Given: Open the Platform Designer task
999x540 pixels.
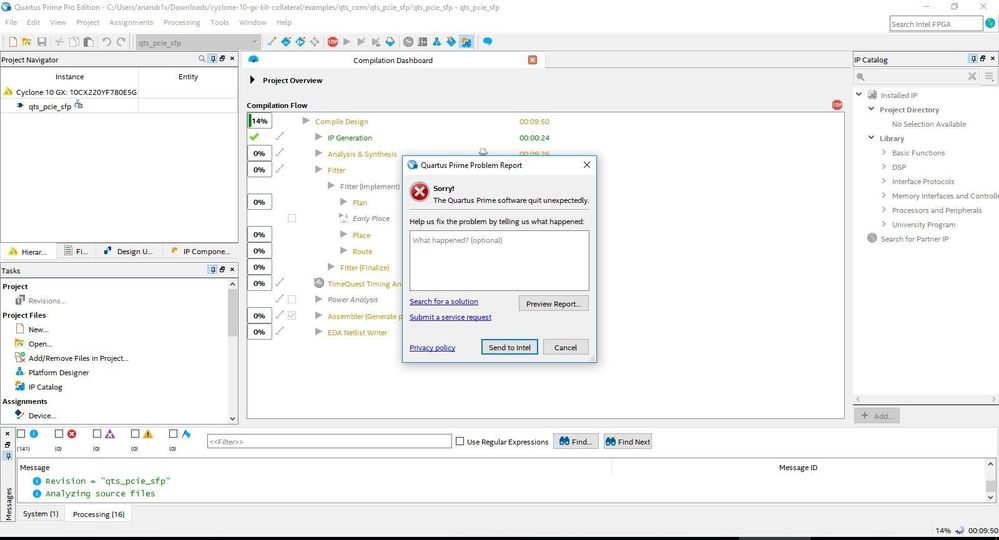Looking at the screenshot, I should click(x=58, y=373).
